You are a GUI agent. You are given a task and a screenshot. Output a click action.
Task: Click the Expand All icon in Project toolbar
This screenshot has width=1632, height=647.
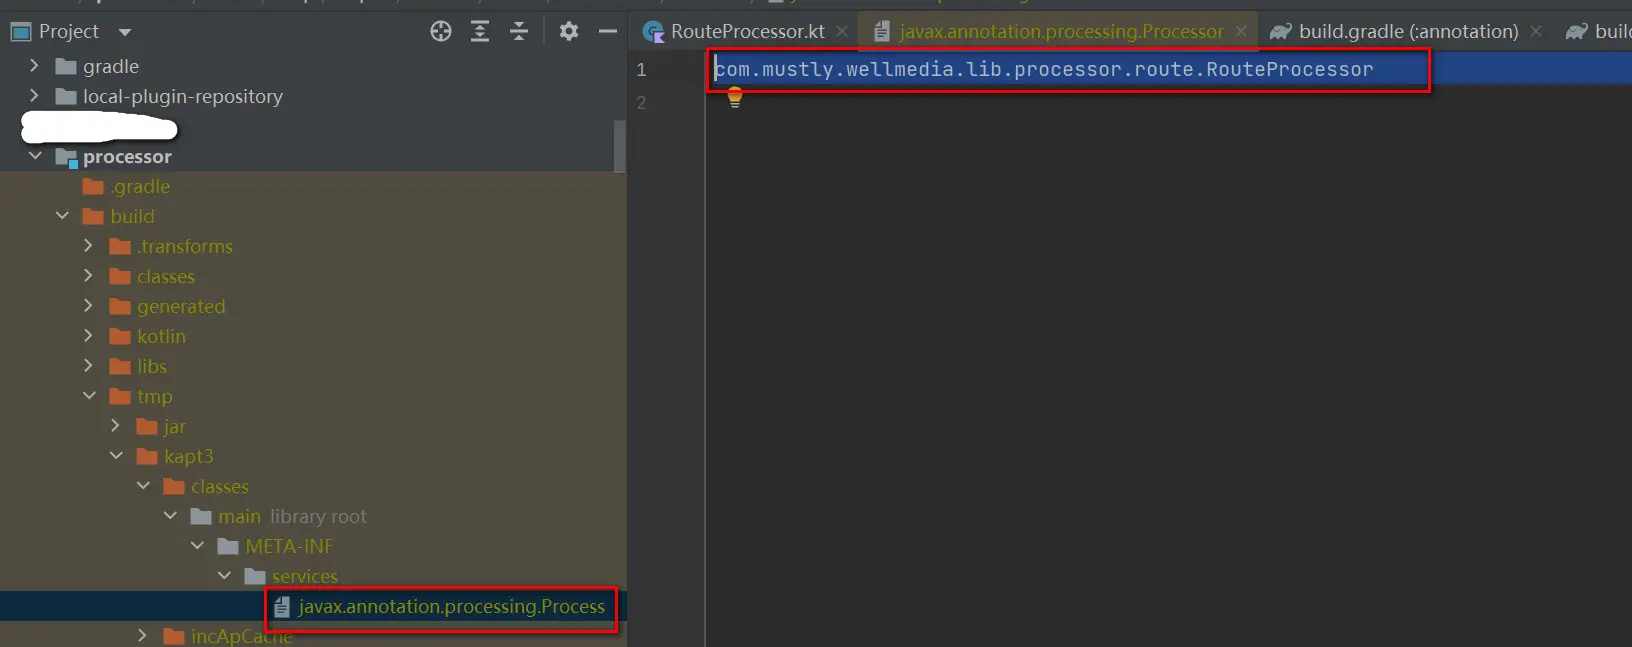[480, 32]
